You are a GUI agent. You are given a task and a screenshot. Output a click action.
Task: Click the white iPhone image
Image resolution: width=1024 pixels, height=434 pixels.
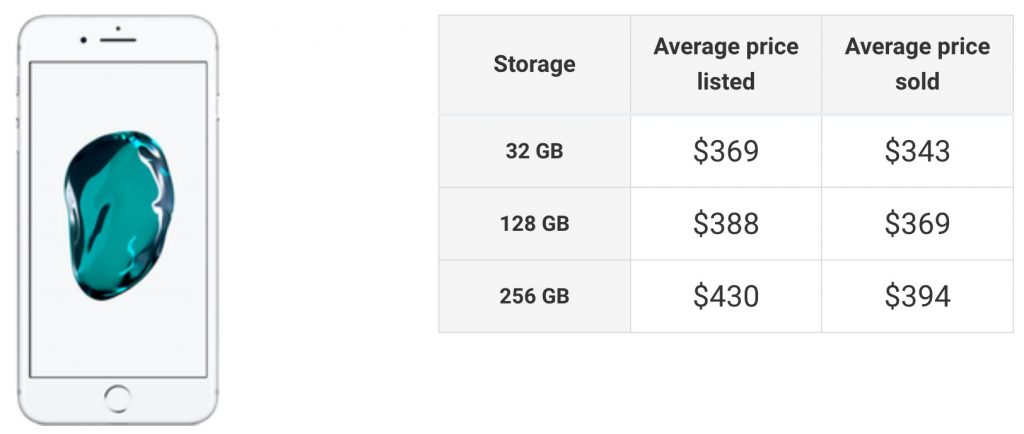[118, 220]
